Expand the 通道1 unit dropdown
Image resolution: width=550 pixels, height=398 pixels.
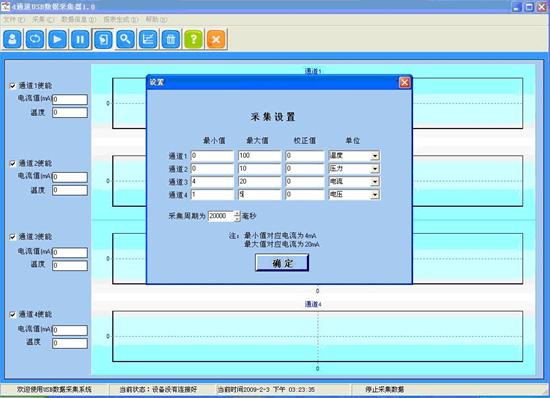pyautogui.click(x=375, y=156)
